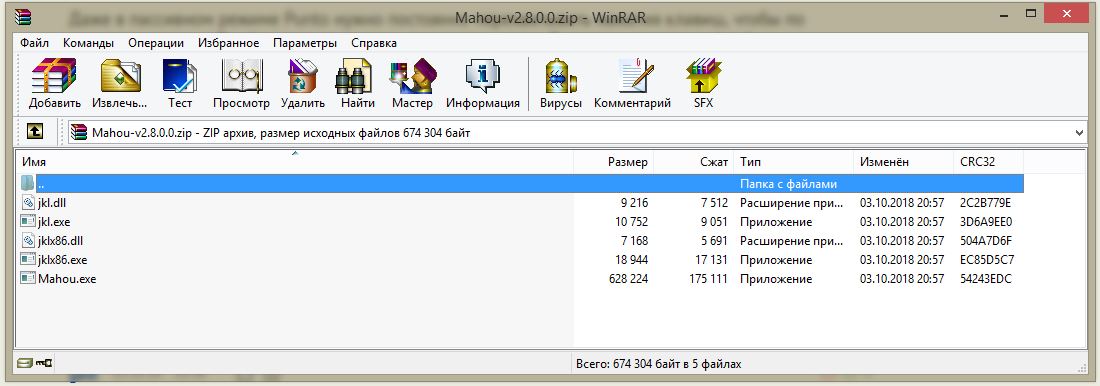Click the Добавить (Add) toolbar icon
The image size is (1100, 386).
point(55,84)
